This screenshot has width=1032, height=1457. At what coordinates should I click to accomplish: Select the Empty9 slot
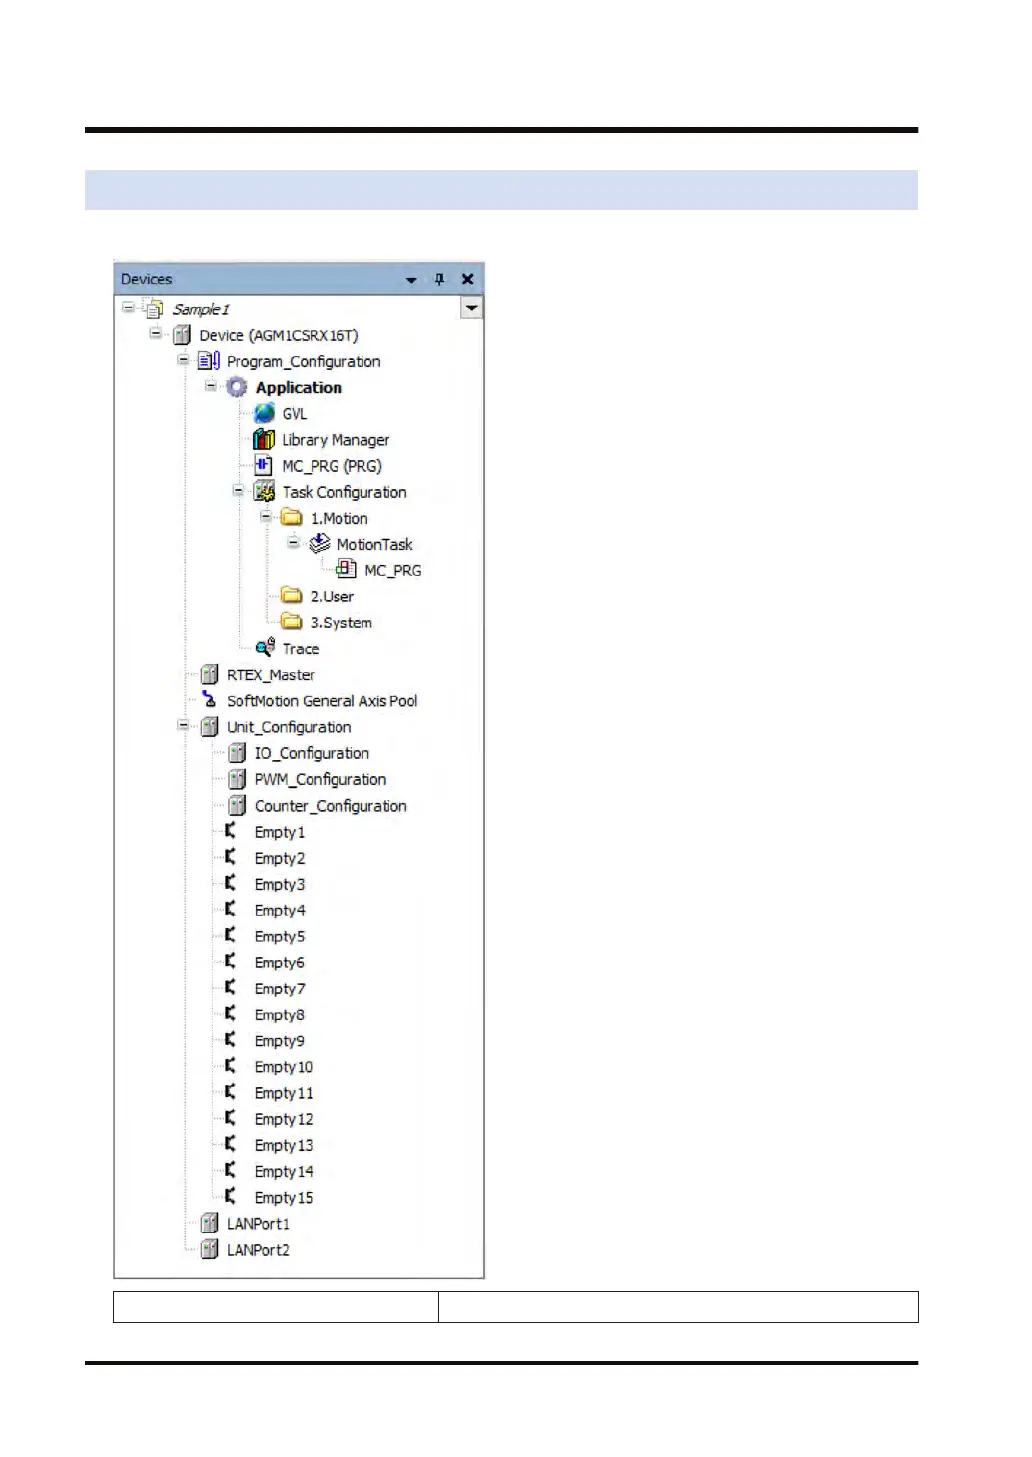point(280,1041)
